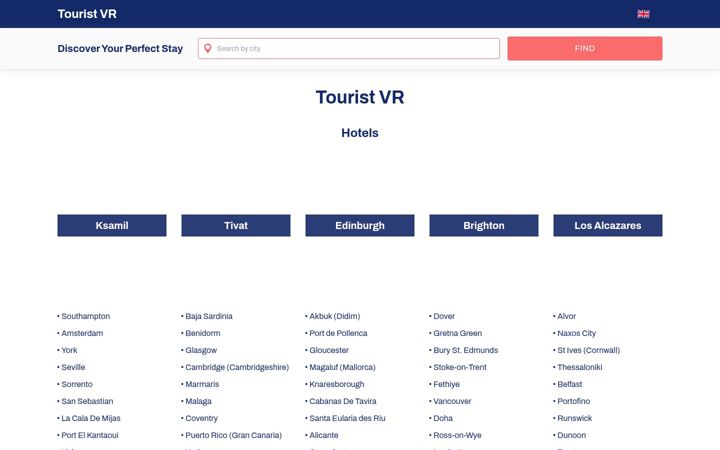Screen dimensions: 720x450
Task: Open the Ross-on-Wye link
Action: point(457,435)
